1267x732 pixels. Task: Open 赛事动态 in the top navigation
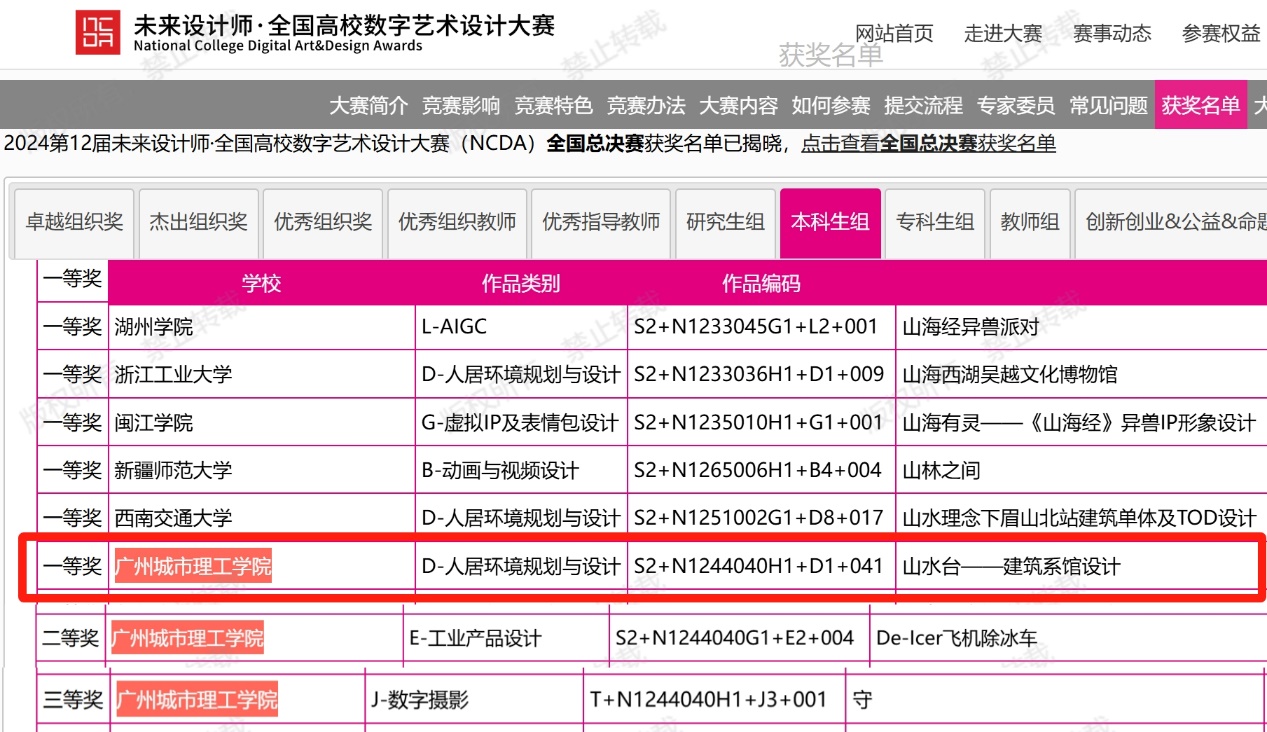point(1112,33)
